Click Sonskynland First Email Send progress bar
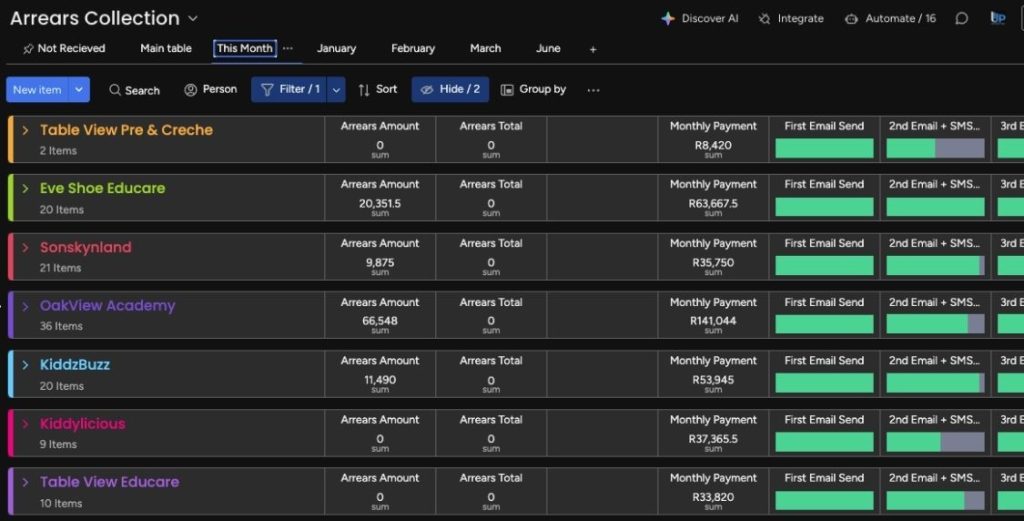Screen dimensions: 1024x521 [824, 266]
